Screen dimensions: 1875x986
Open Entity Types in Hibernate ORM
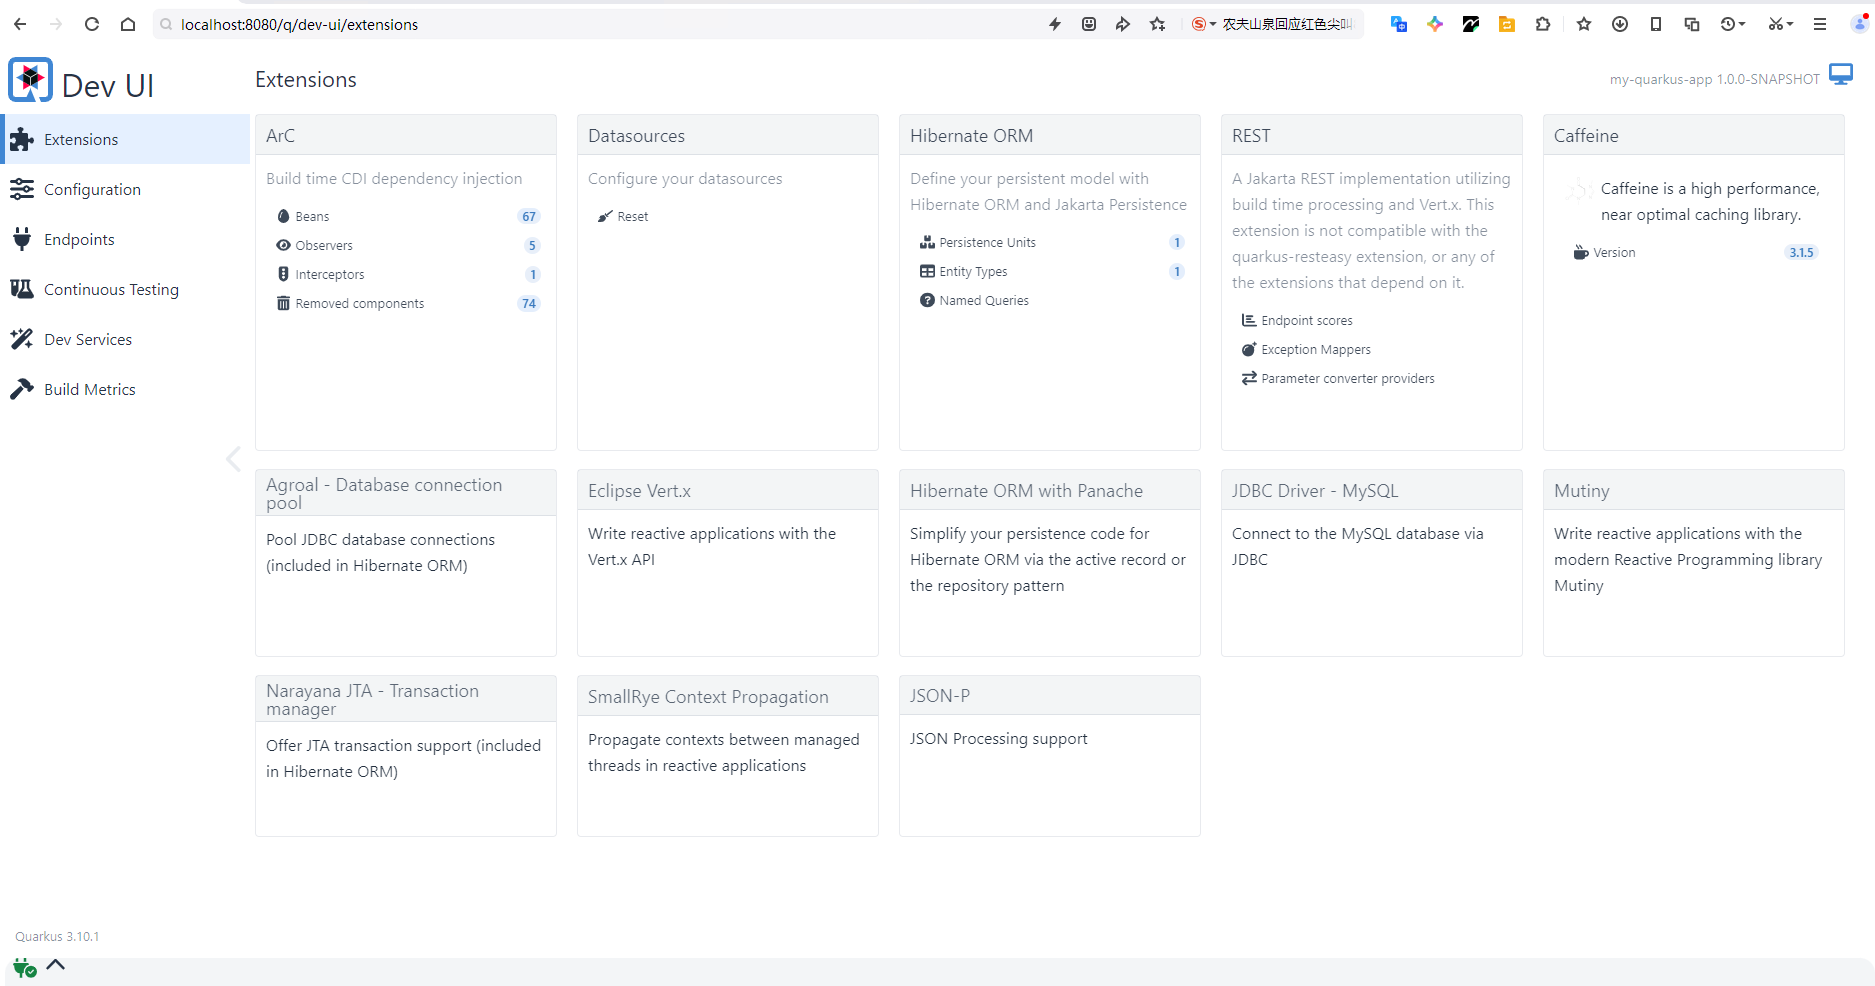973,271
